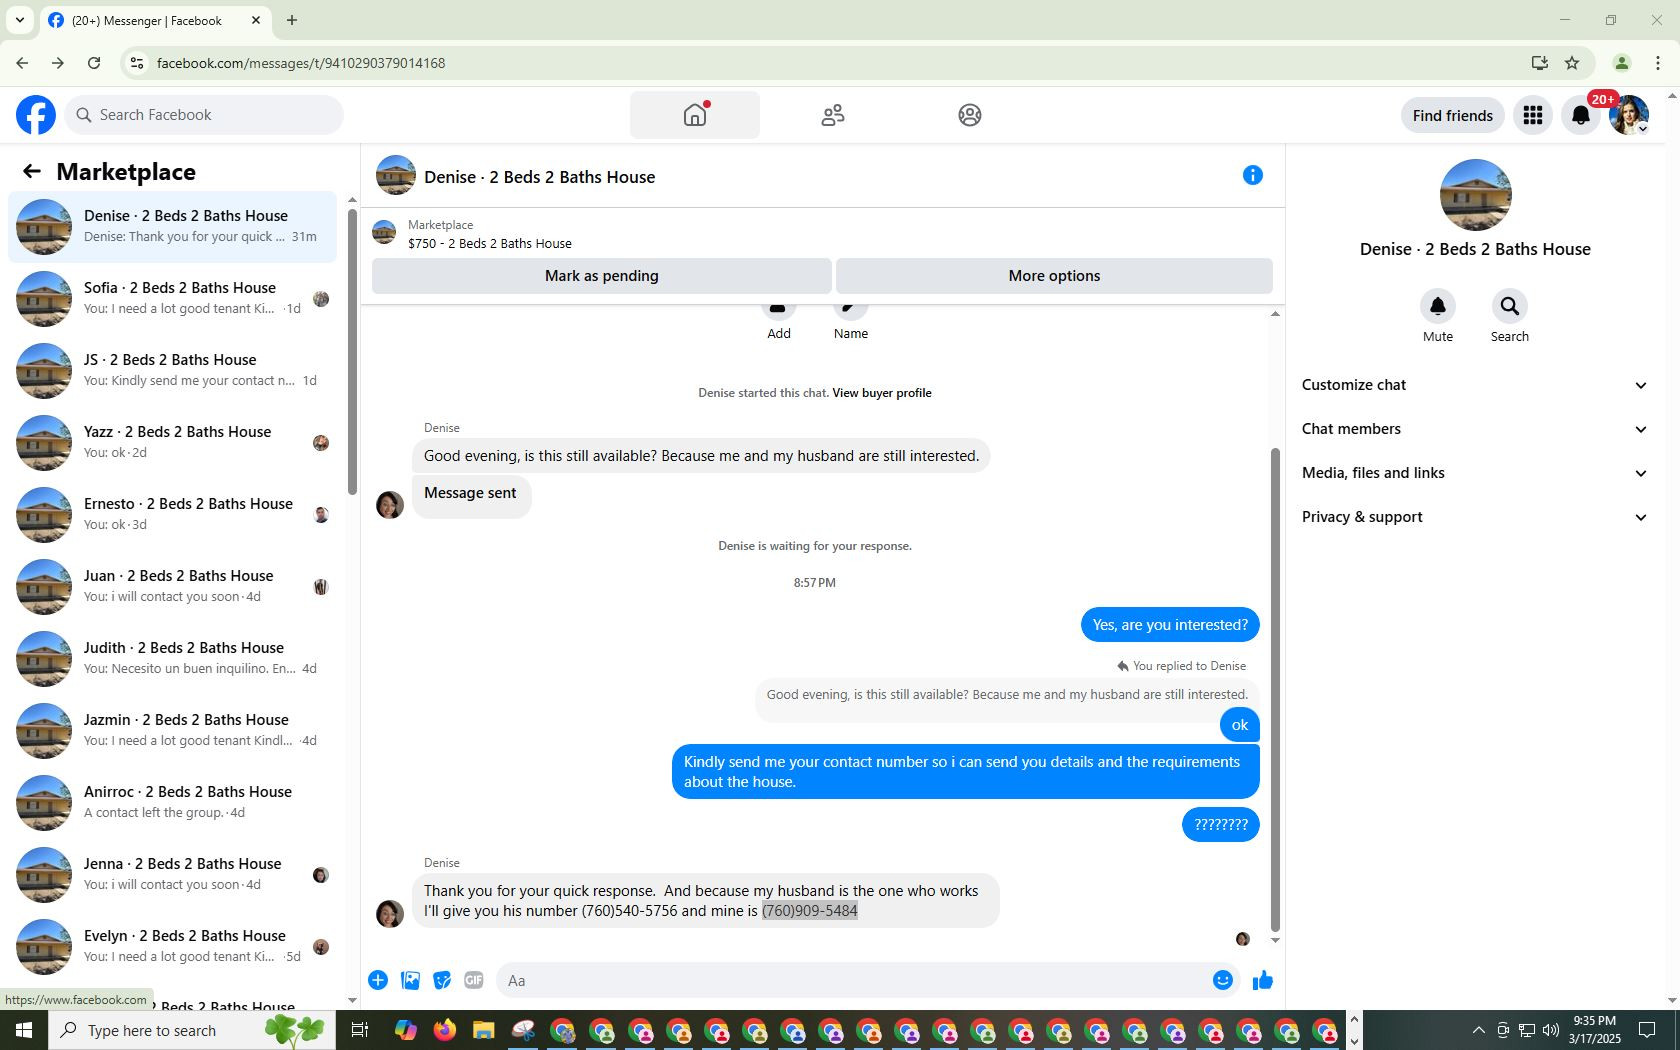Click the Find friends button
Screen dimensions: 1680x1050
coord(1452,115)
